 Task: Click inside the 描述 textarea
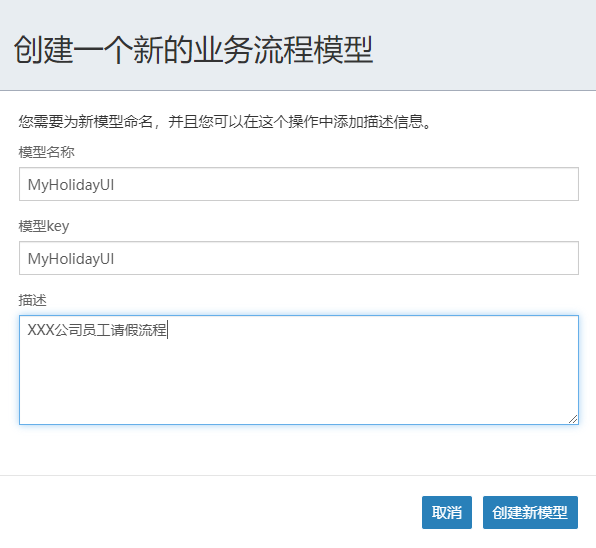pos(299,369)
